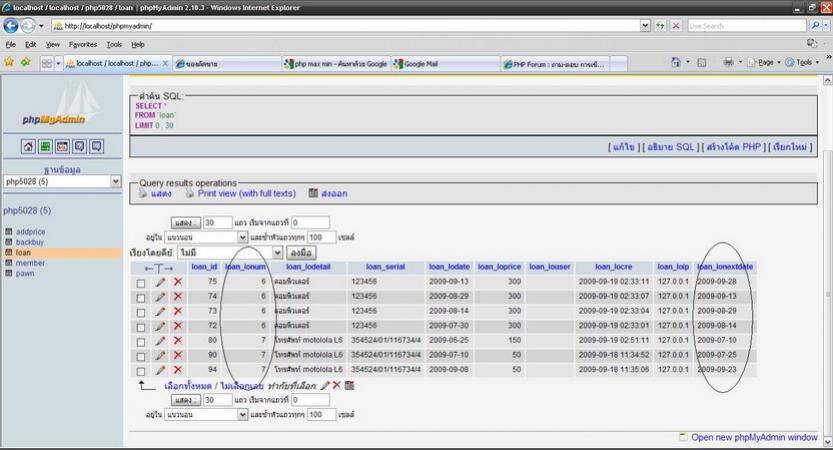The width and height of the screenshot is (833, 450).
Task: Click the IE Home toolbar icon
Action: click(x=676, y=62)
